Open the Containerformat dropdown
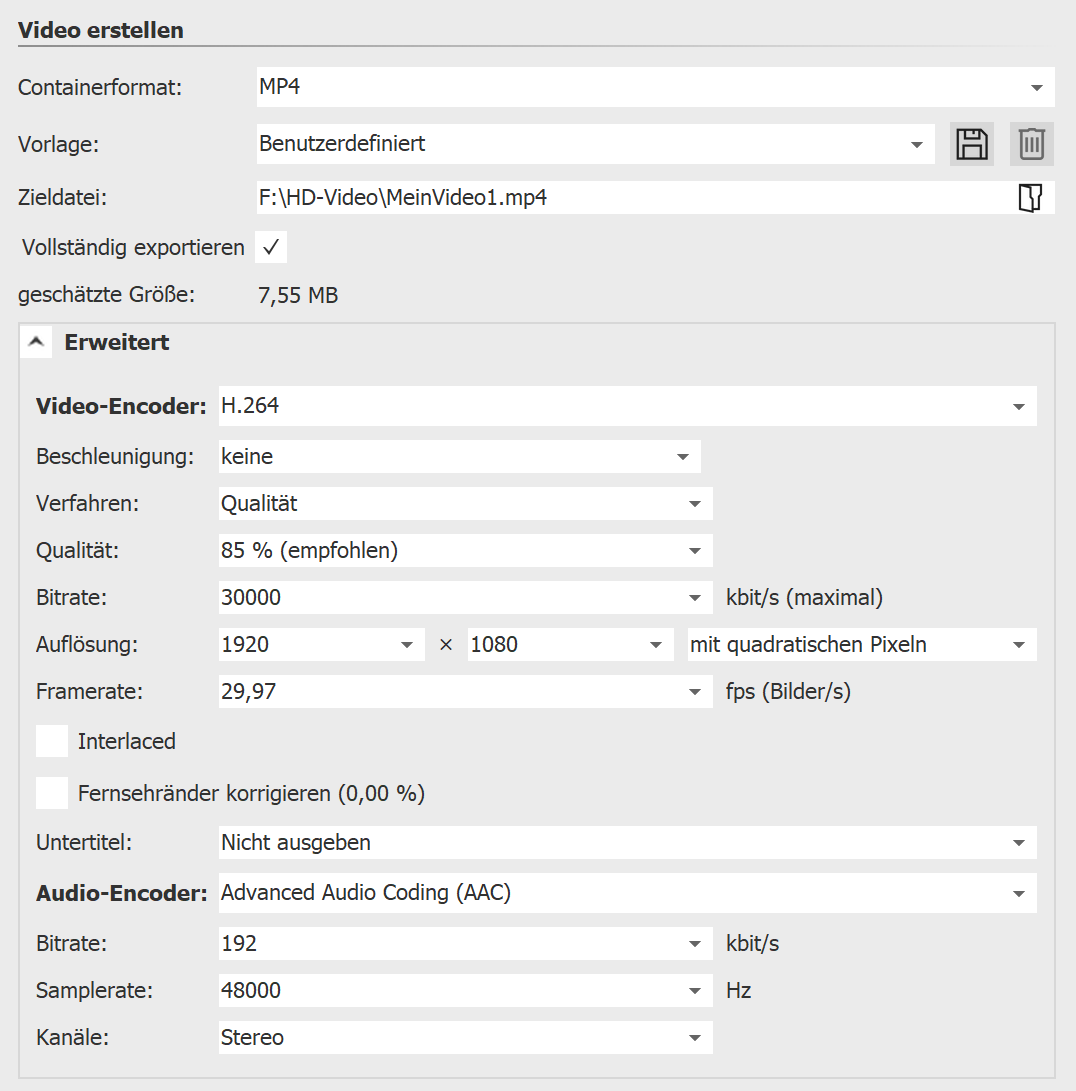 pyautogui.click(x=1036, y=88)
